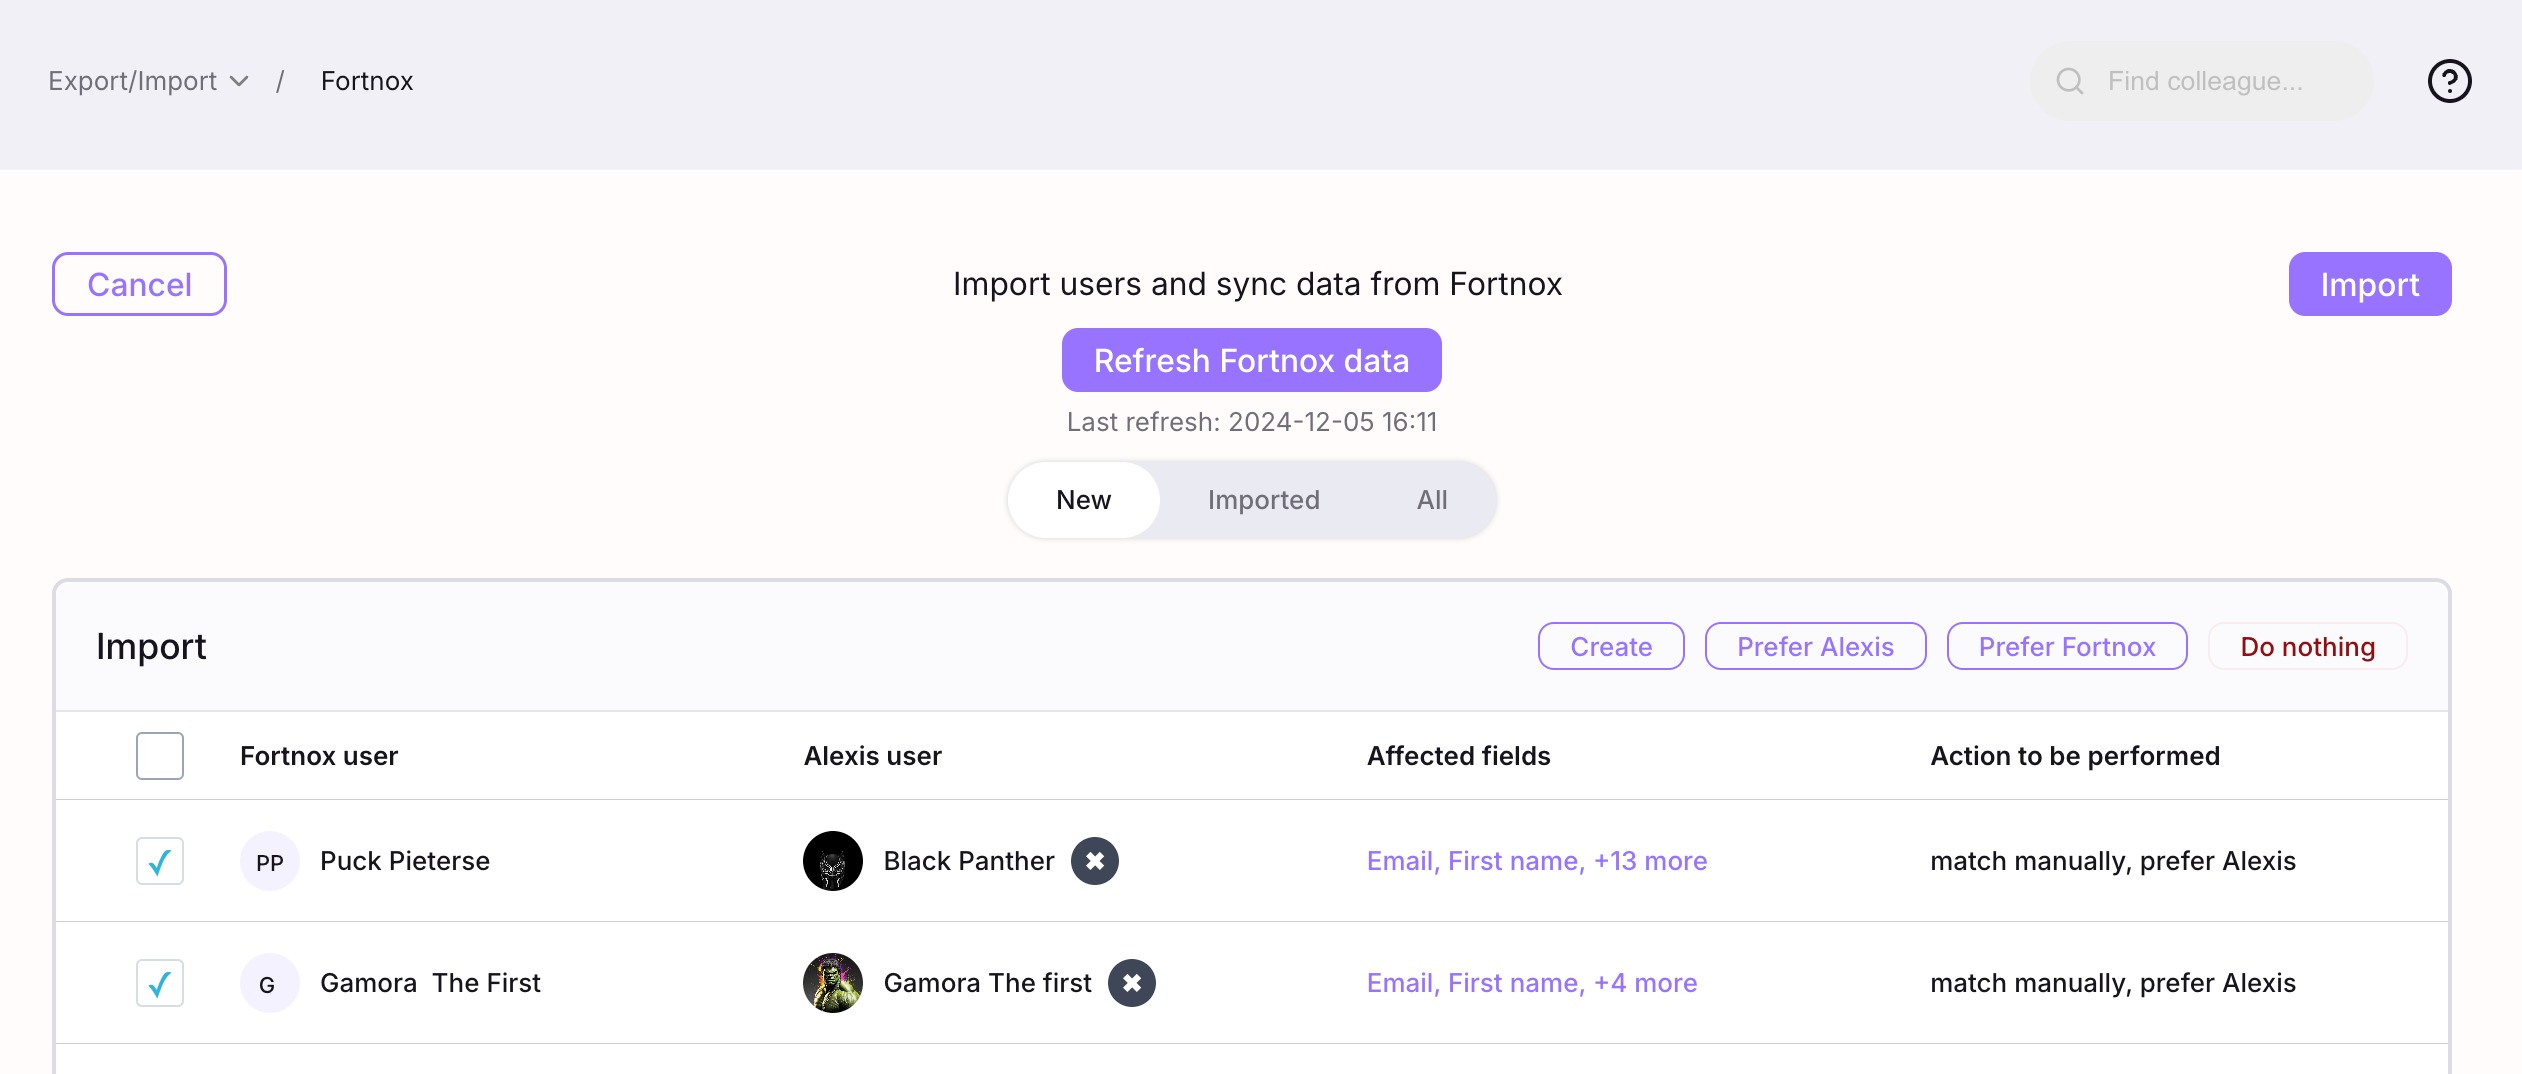This screenshot has height=1074, width=2522.
Task: Expand Email, First name, +4 more fields
Action: click(x=1531, y=983)
